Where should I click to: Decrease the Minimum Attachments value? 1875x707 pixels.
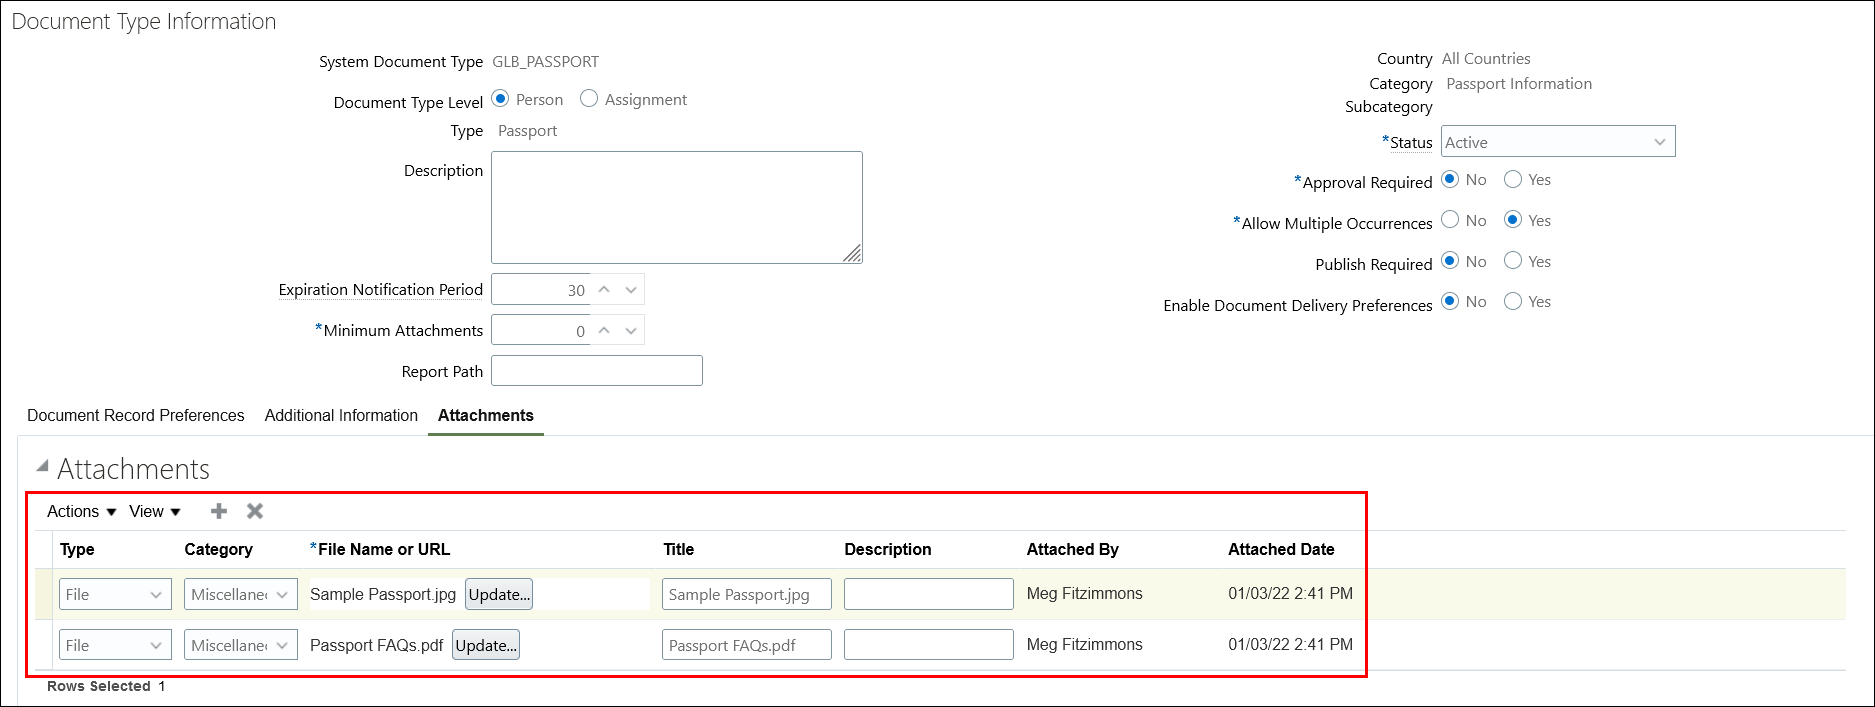tap(631, 331)
